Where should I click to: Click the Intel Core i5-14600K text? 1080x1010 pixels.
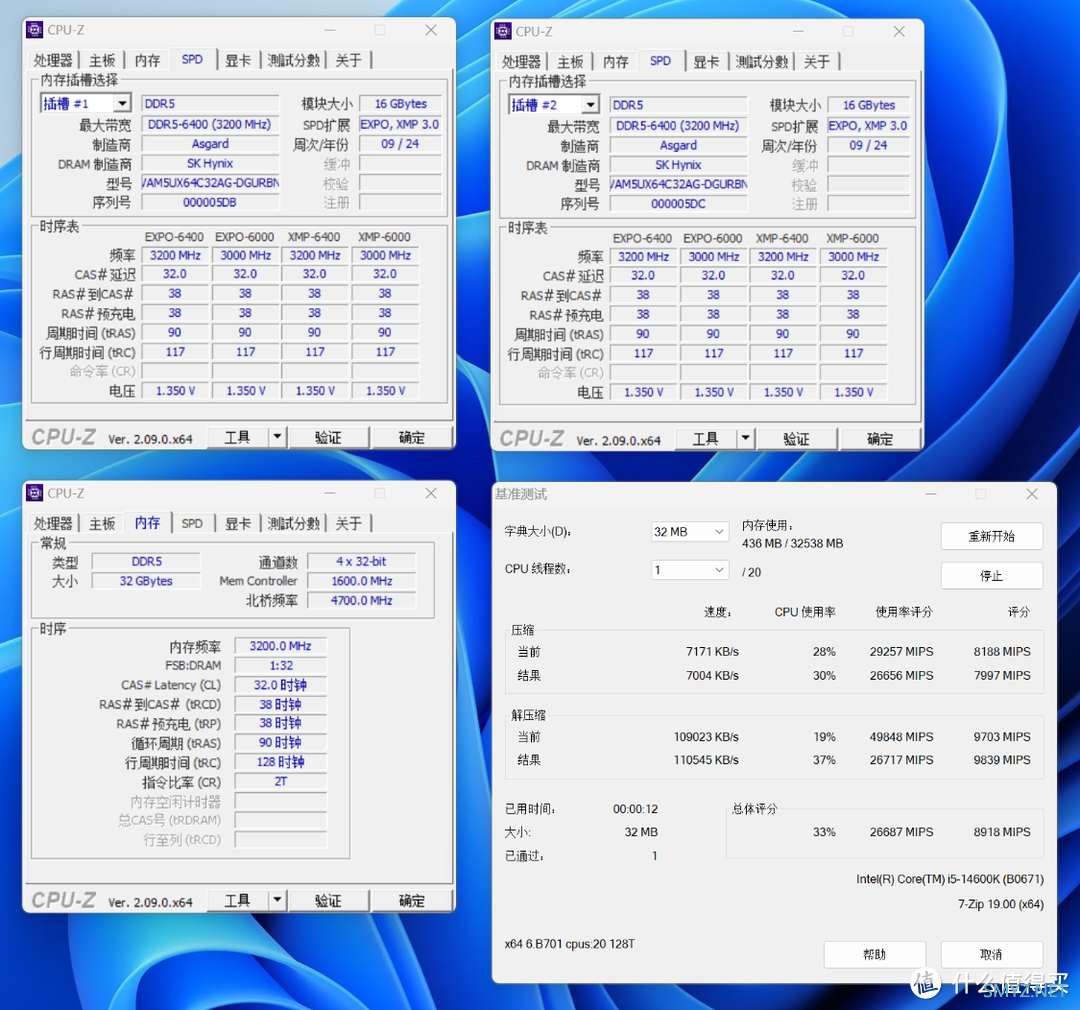tap(950, 879)
